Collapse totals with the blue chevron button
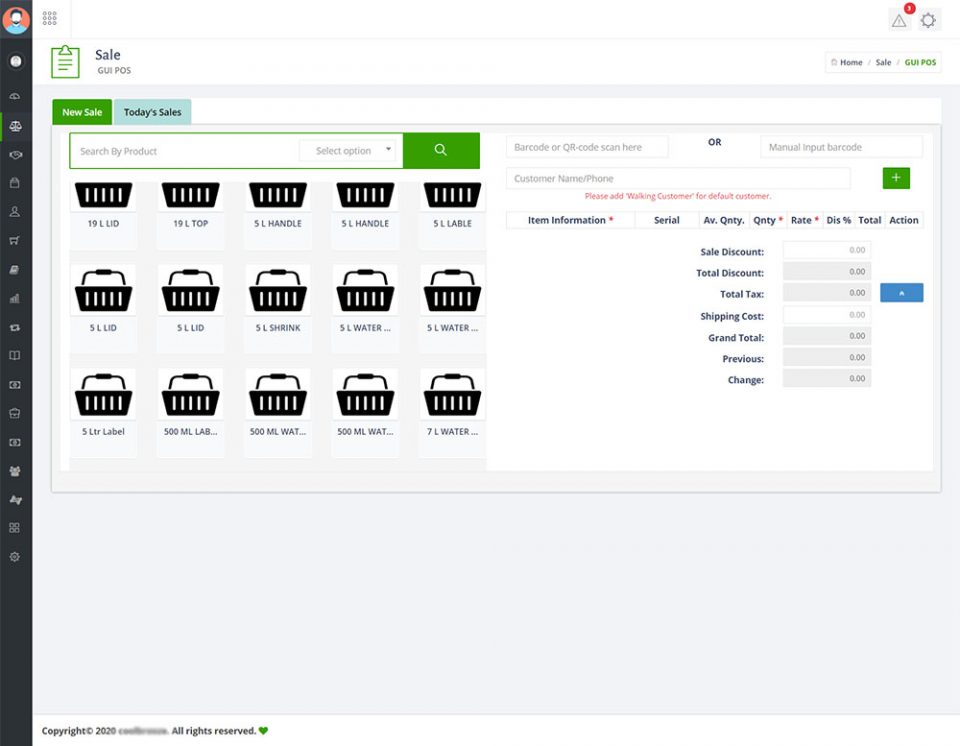960x746 pixels. 901,293
